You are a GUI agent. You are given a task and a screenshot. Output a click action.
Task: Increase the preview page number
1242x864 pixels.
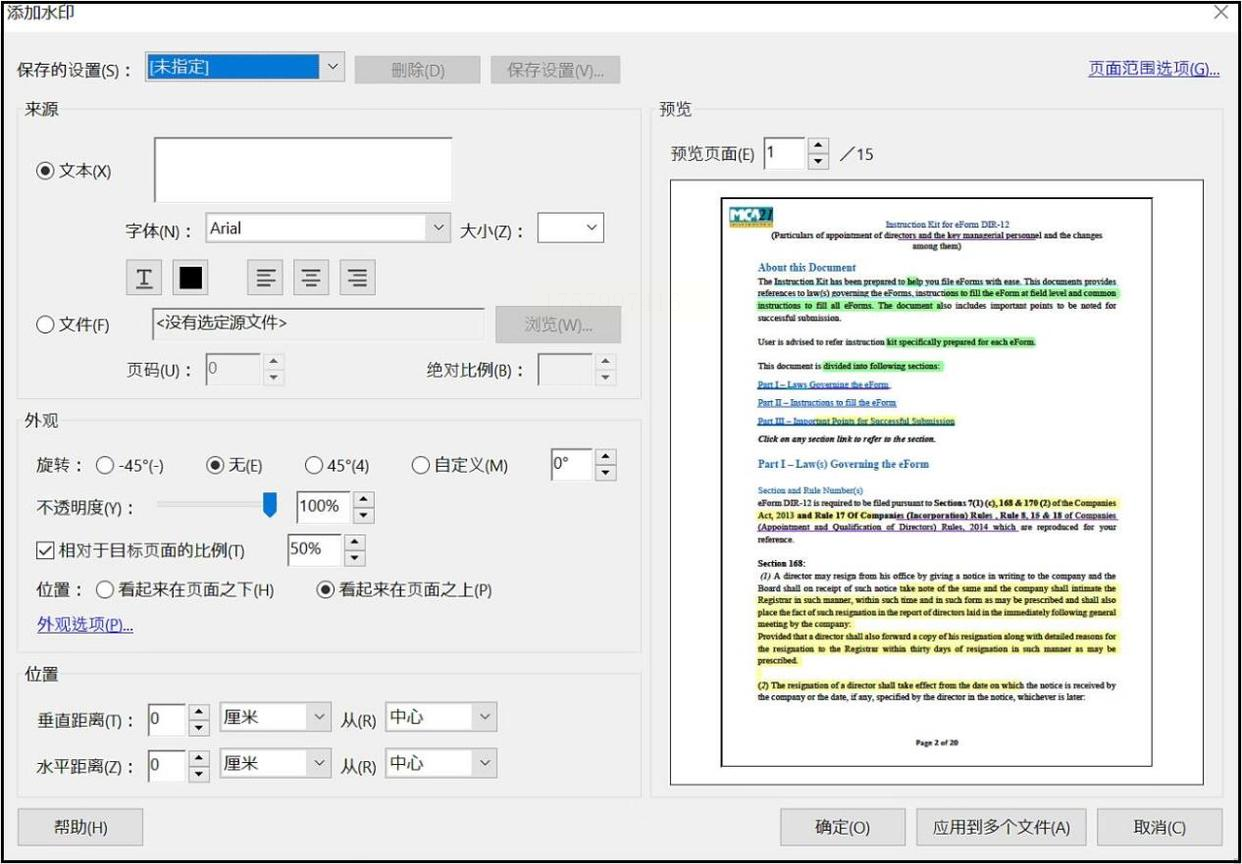(818, 146)
